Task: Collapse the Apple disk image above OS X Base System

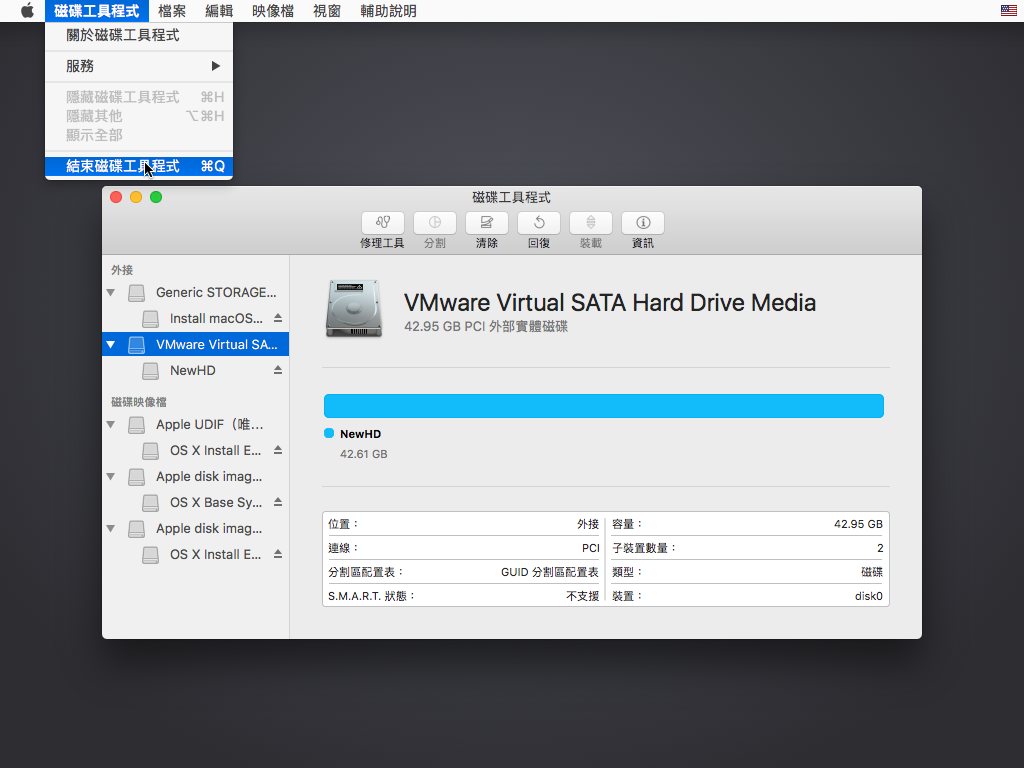Action: pyautogui.click(x=111, y=477)
